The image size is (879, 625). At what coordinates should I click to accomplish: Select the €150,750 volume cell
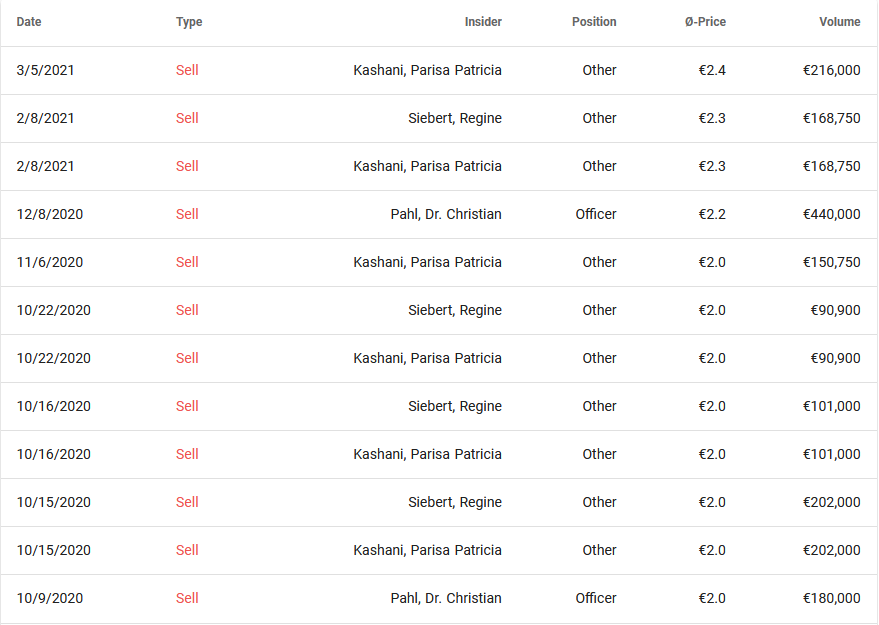pyautogui.click(x=831, y=262)
